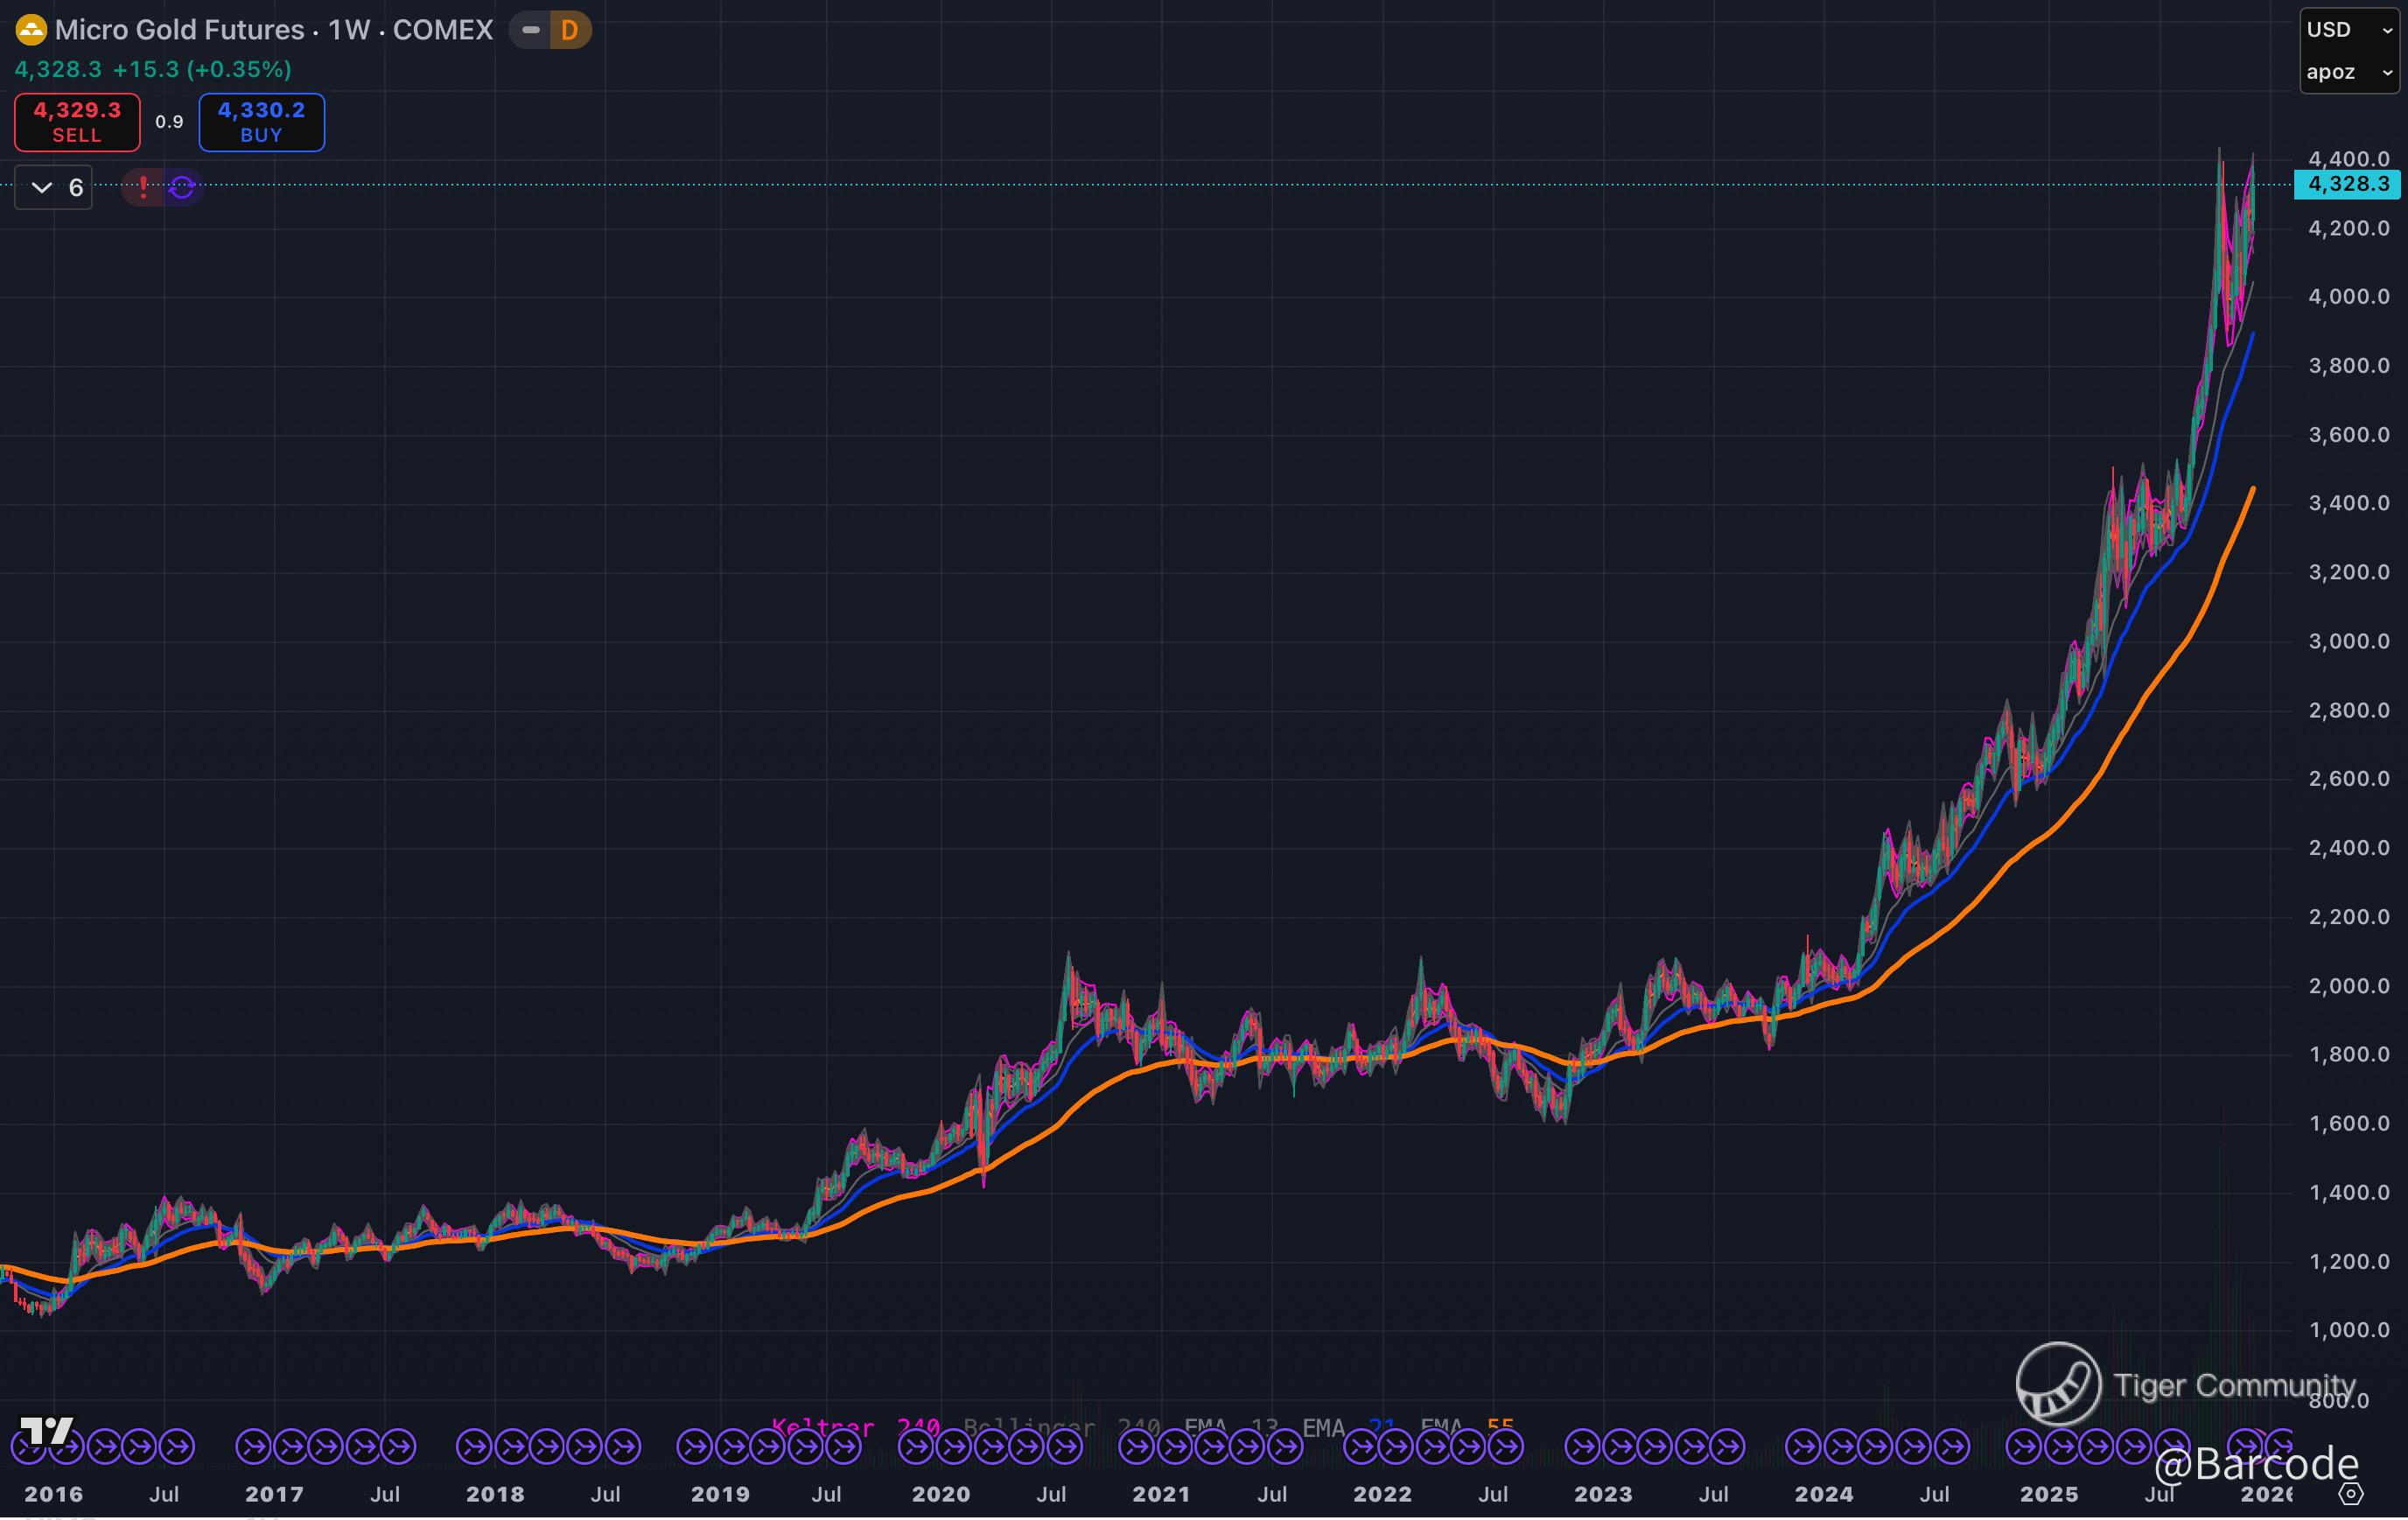This screenshot has width=2408, height=1520.
Task: Click the first rollover marker above 2017
Action: pyautogui.click(x=254, y=1446)
